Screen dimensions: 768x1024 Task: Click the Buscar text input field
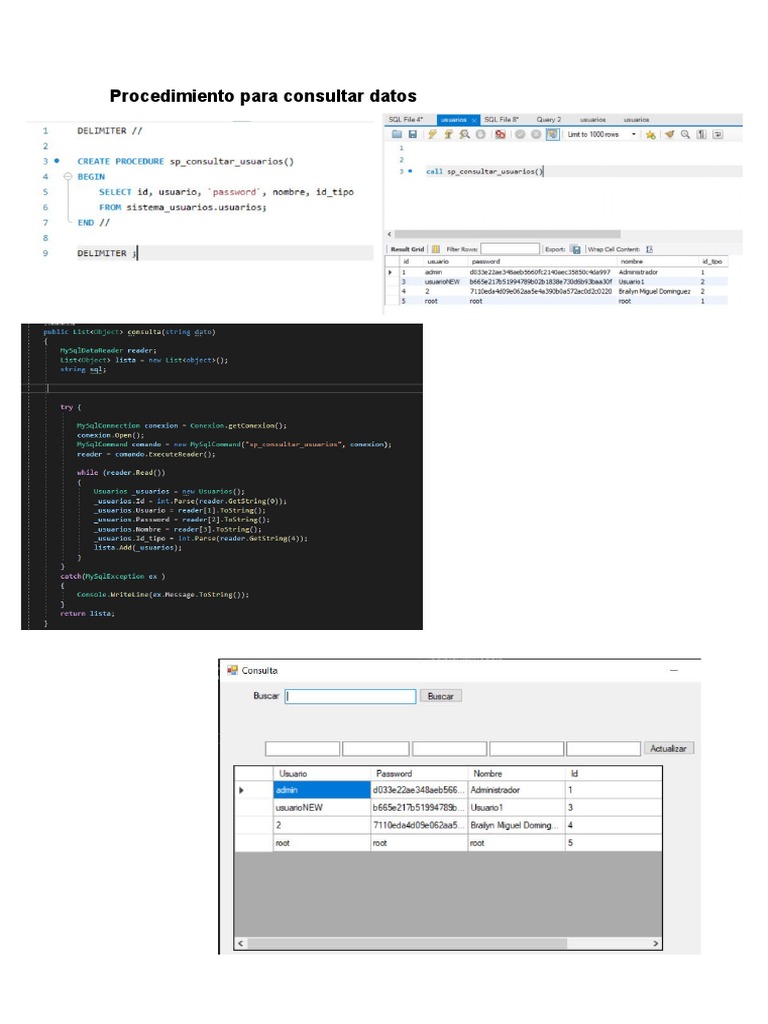[x=350, y=696]
